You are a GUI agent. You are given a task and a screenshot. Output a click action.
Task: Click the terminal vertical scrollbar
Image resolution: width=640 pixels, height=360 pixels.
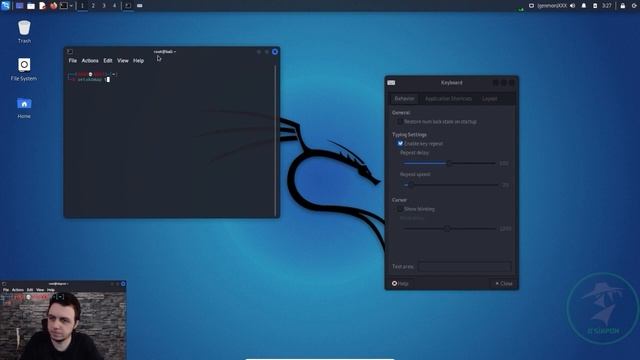point(276,140)
